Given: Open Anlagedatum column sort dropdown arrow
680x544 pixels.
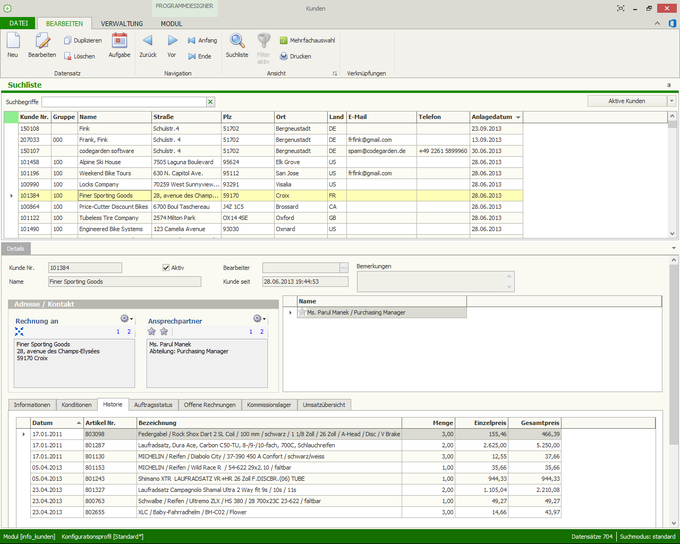Looking at the screenshot, I should [x=518, y=117].
